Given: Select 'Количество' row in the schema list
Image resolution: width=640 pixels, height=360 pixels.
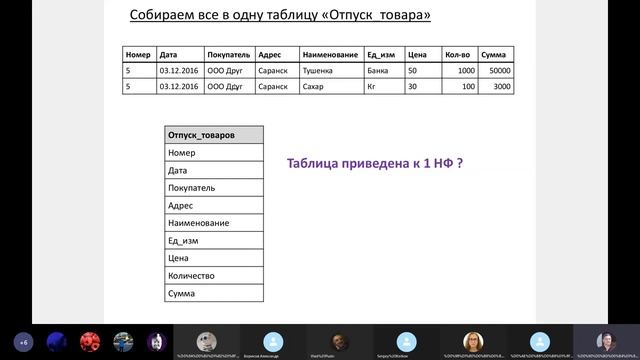Looking at the screenshot, I should point(214,276).
